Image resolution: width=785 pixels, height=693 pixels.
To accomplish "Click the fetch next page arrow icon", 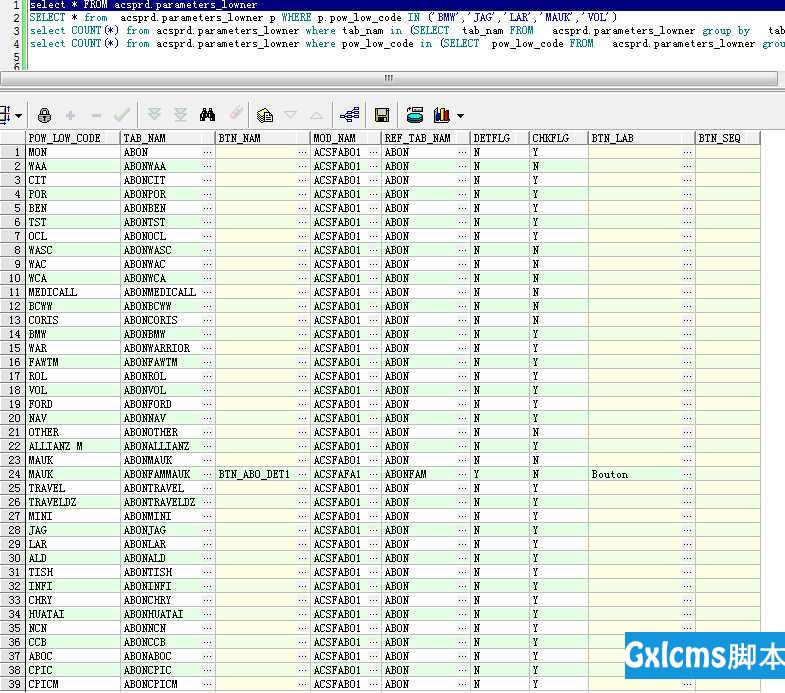I will [x=154, y=114].
